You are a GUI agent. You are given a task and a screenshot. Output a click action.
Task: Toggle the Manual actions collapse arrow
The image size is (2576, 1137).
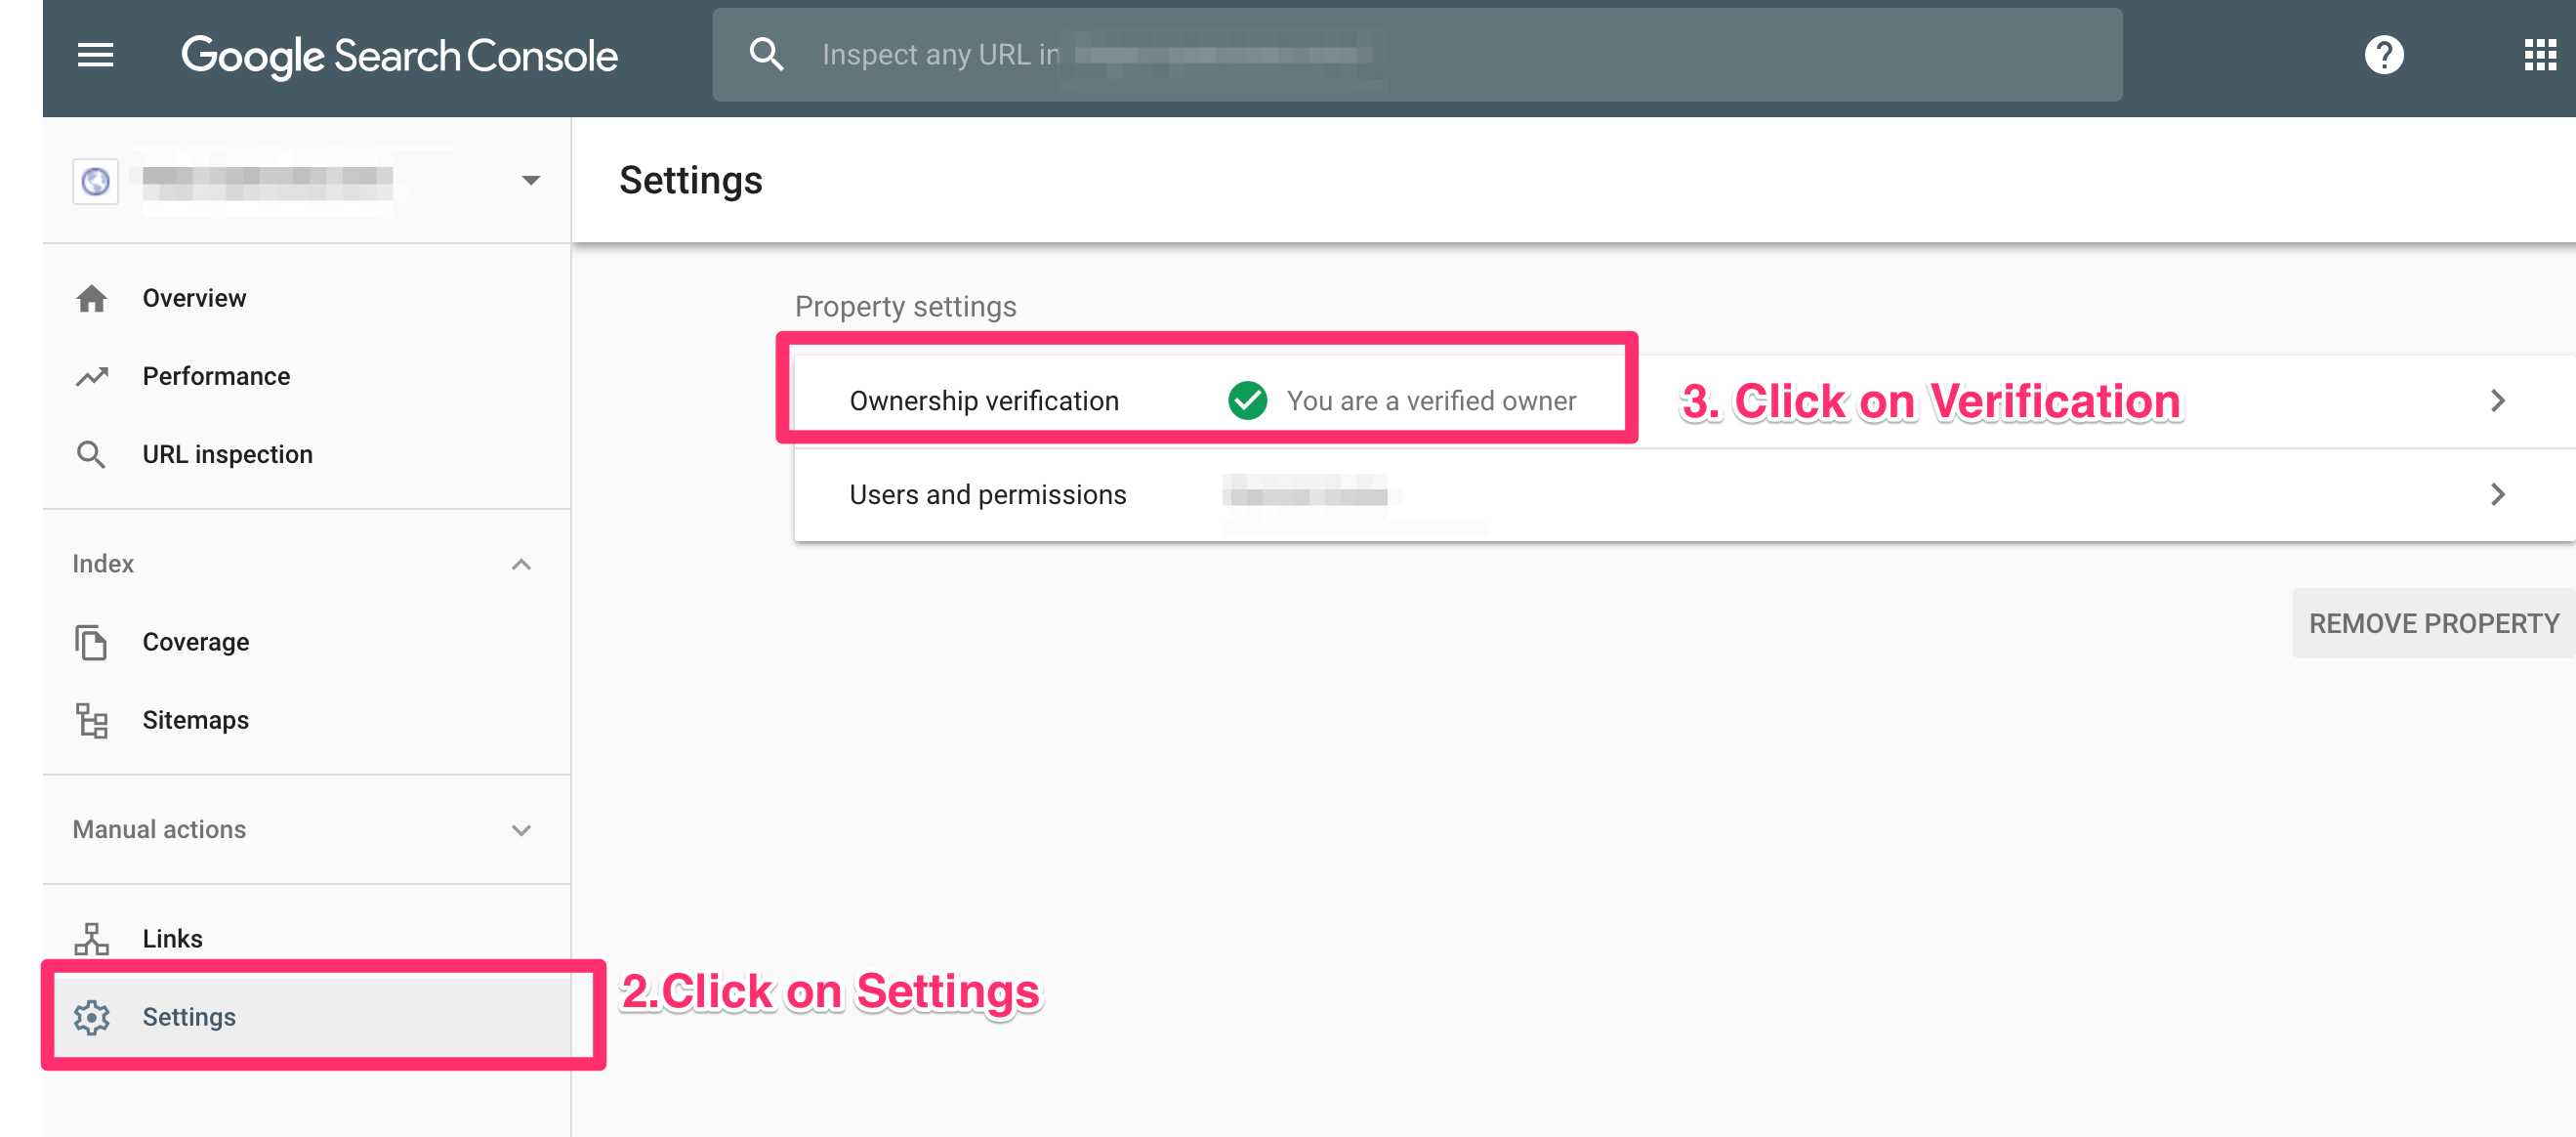pyautogui.click(x=522, y=828)
